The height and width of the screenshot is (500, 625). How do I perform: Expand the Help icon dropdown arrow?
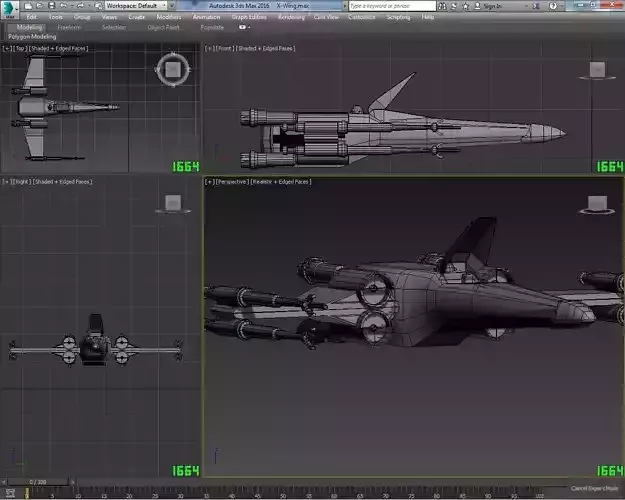(561, 6)
